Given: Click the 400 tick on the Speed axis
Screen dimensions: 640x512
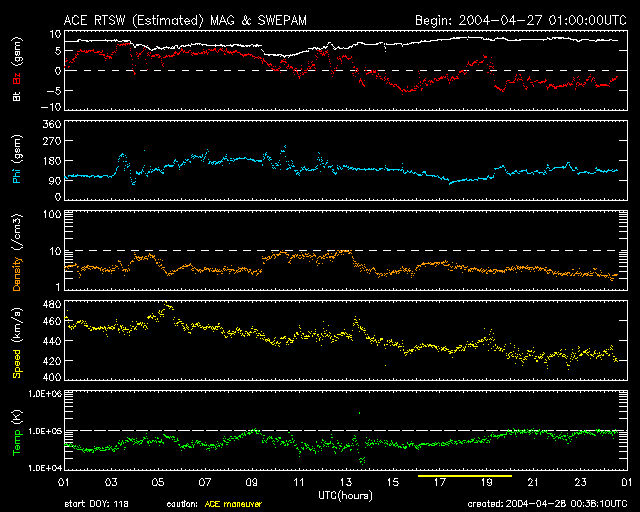Looking at the screenshot, I should tap(52, 377).
